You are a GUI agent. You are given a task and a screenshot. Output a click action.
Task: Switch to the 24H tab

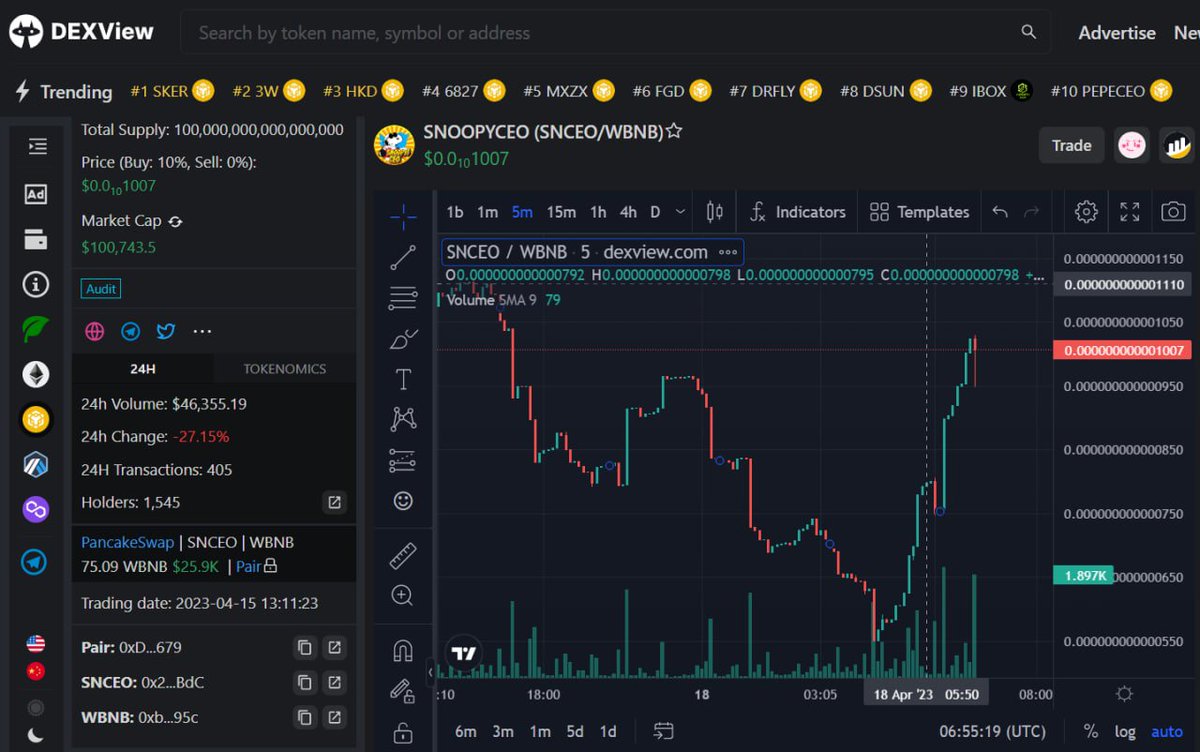(143, 369)
